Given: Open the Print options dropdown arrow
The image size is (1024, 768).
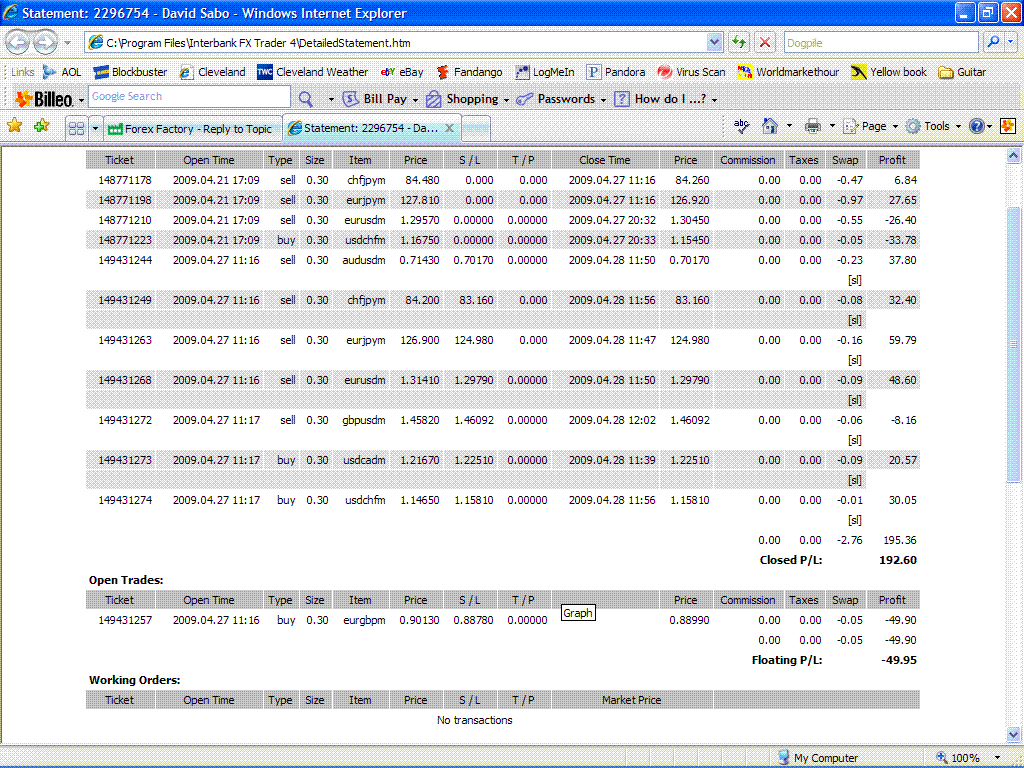Looking at the screenshot, I should point(832,126).
